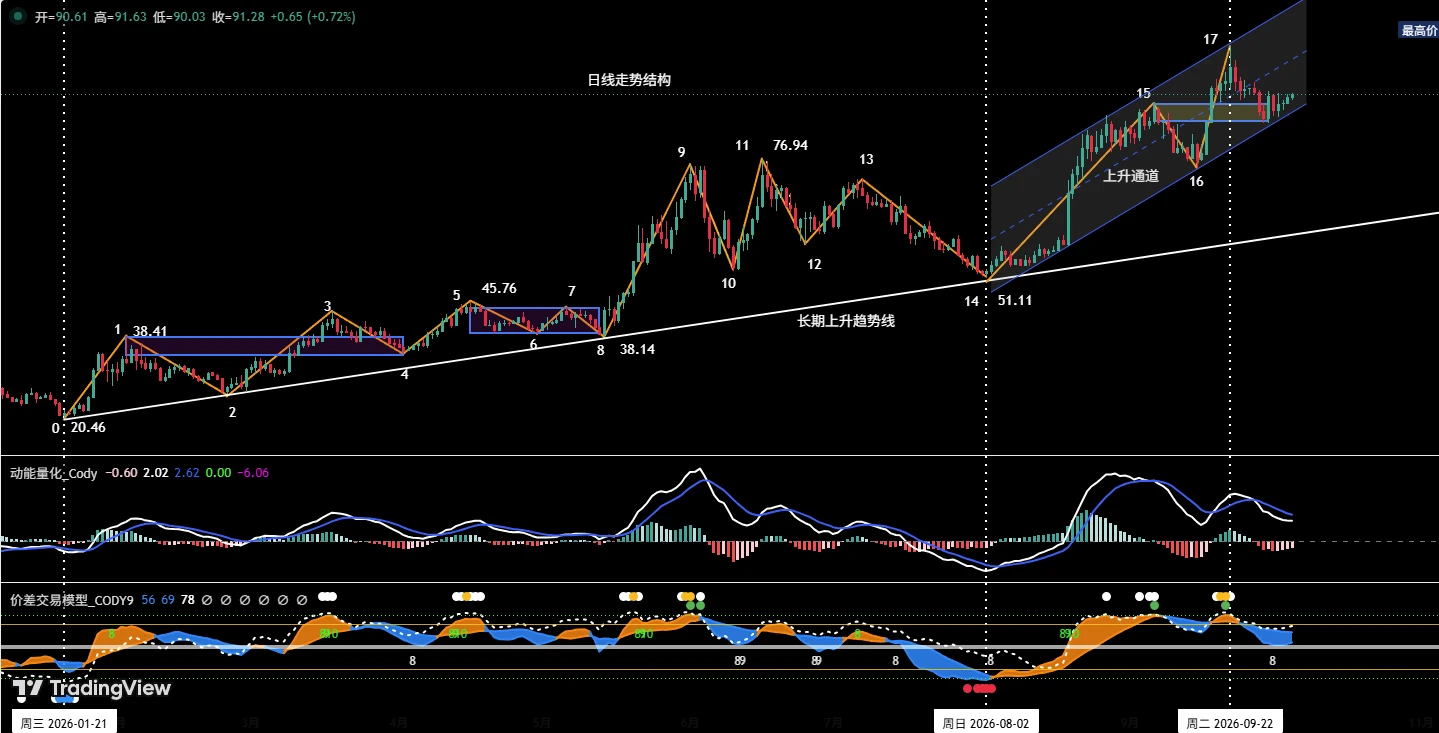Image resolution: width=1439 pixels, height=733 pixels.
Task: Click the green market status circle icon
Action: click(x=17, y=17)
